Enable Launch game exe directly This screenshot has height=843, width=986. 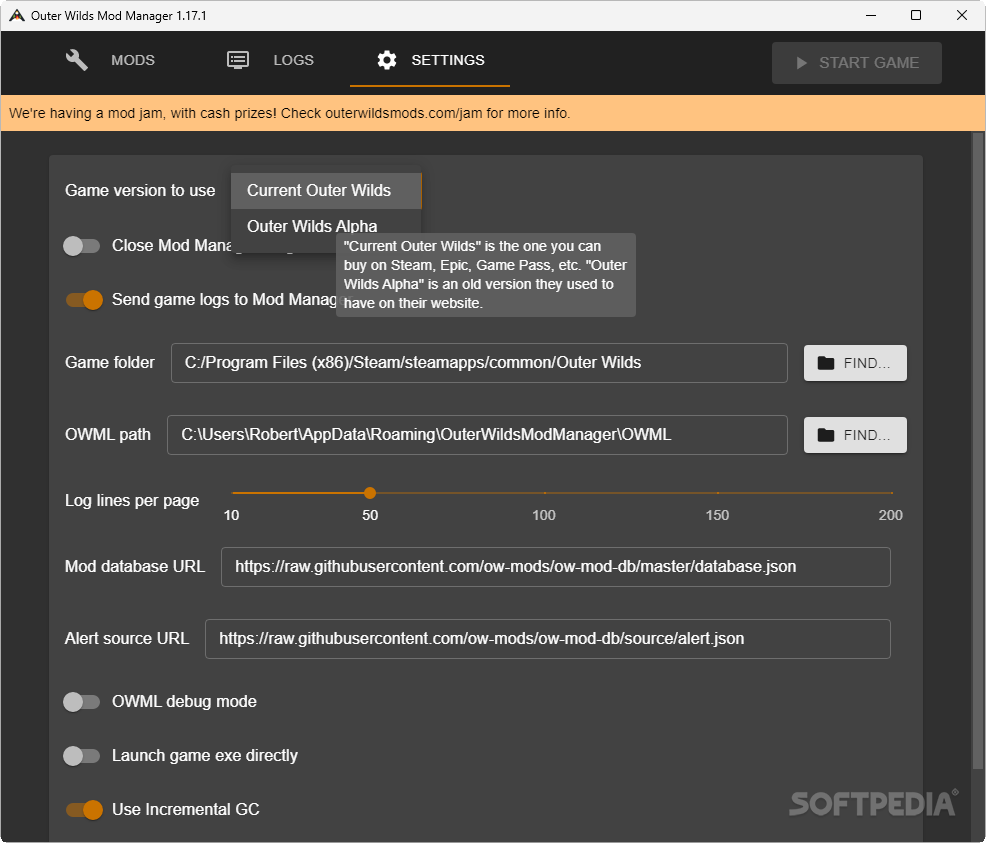point(82,756)
